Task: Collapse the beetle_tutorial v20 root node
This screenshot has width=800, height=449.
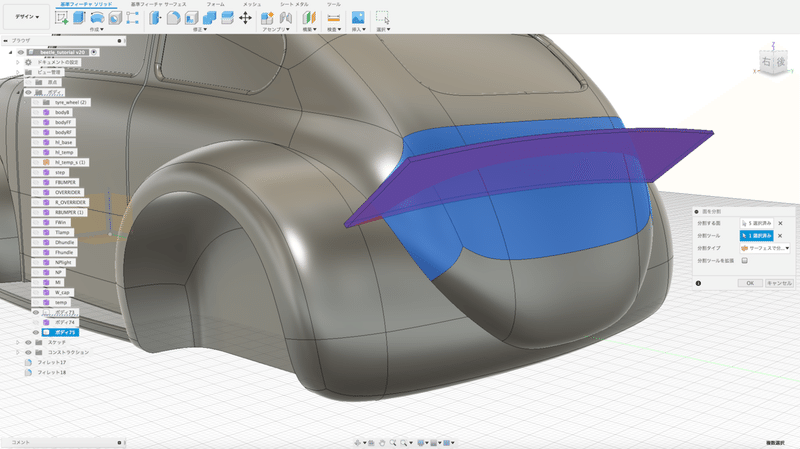Action: coord(10,52)
